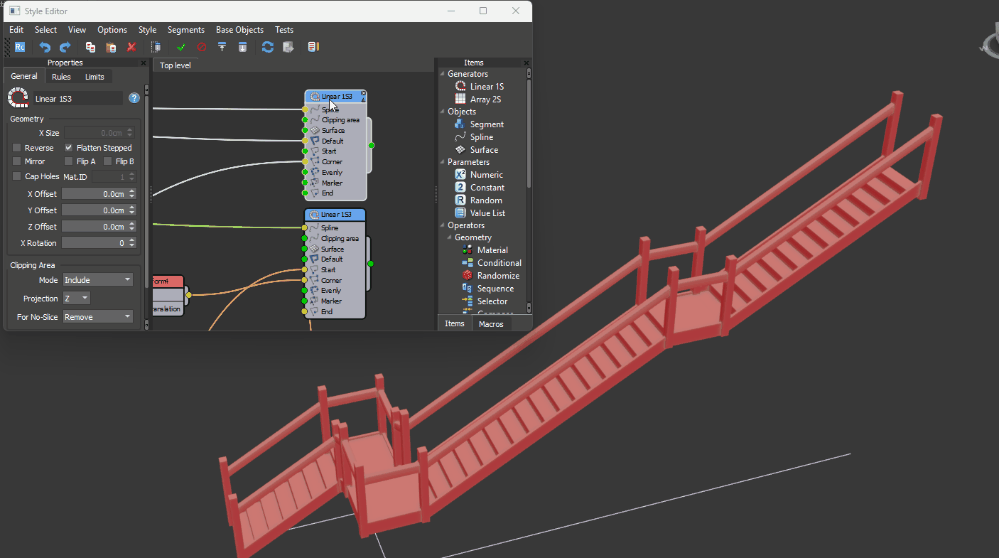Image resolution: width=999 pixels, height=558 pixels.
Task: Click the redo arrow in the toolbar
Action: (65, 47)
